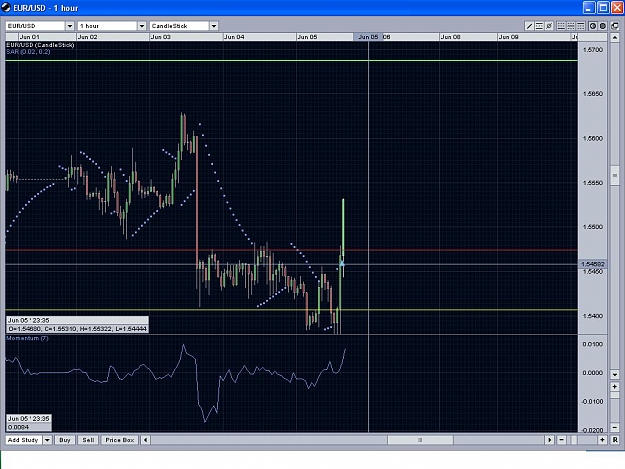625x469 pixels.
Task: Click the Price Box button
Action: pyautogui.click(x=120, y=440)
